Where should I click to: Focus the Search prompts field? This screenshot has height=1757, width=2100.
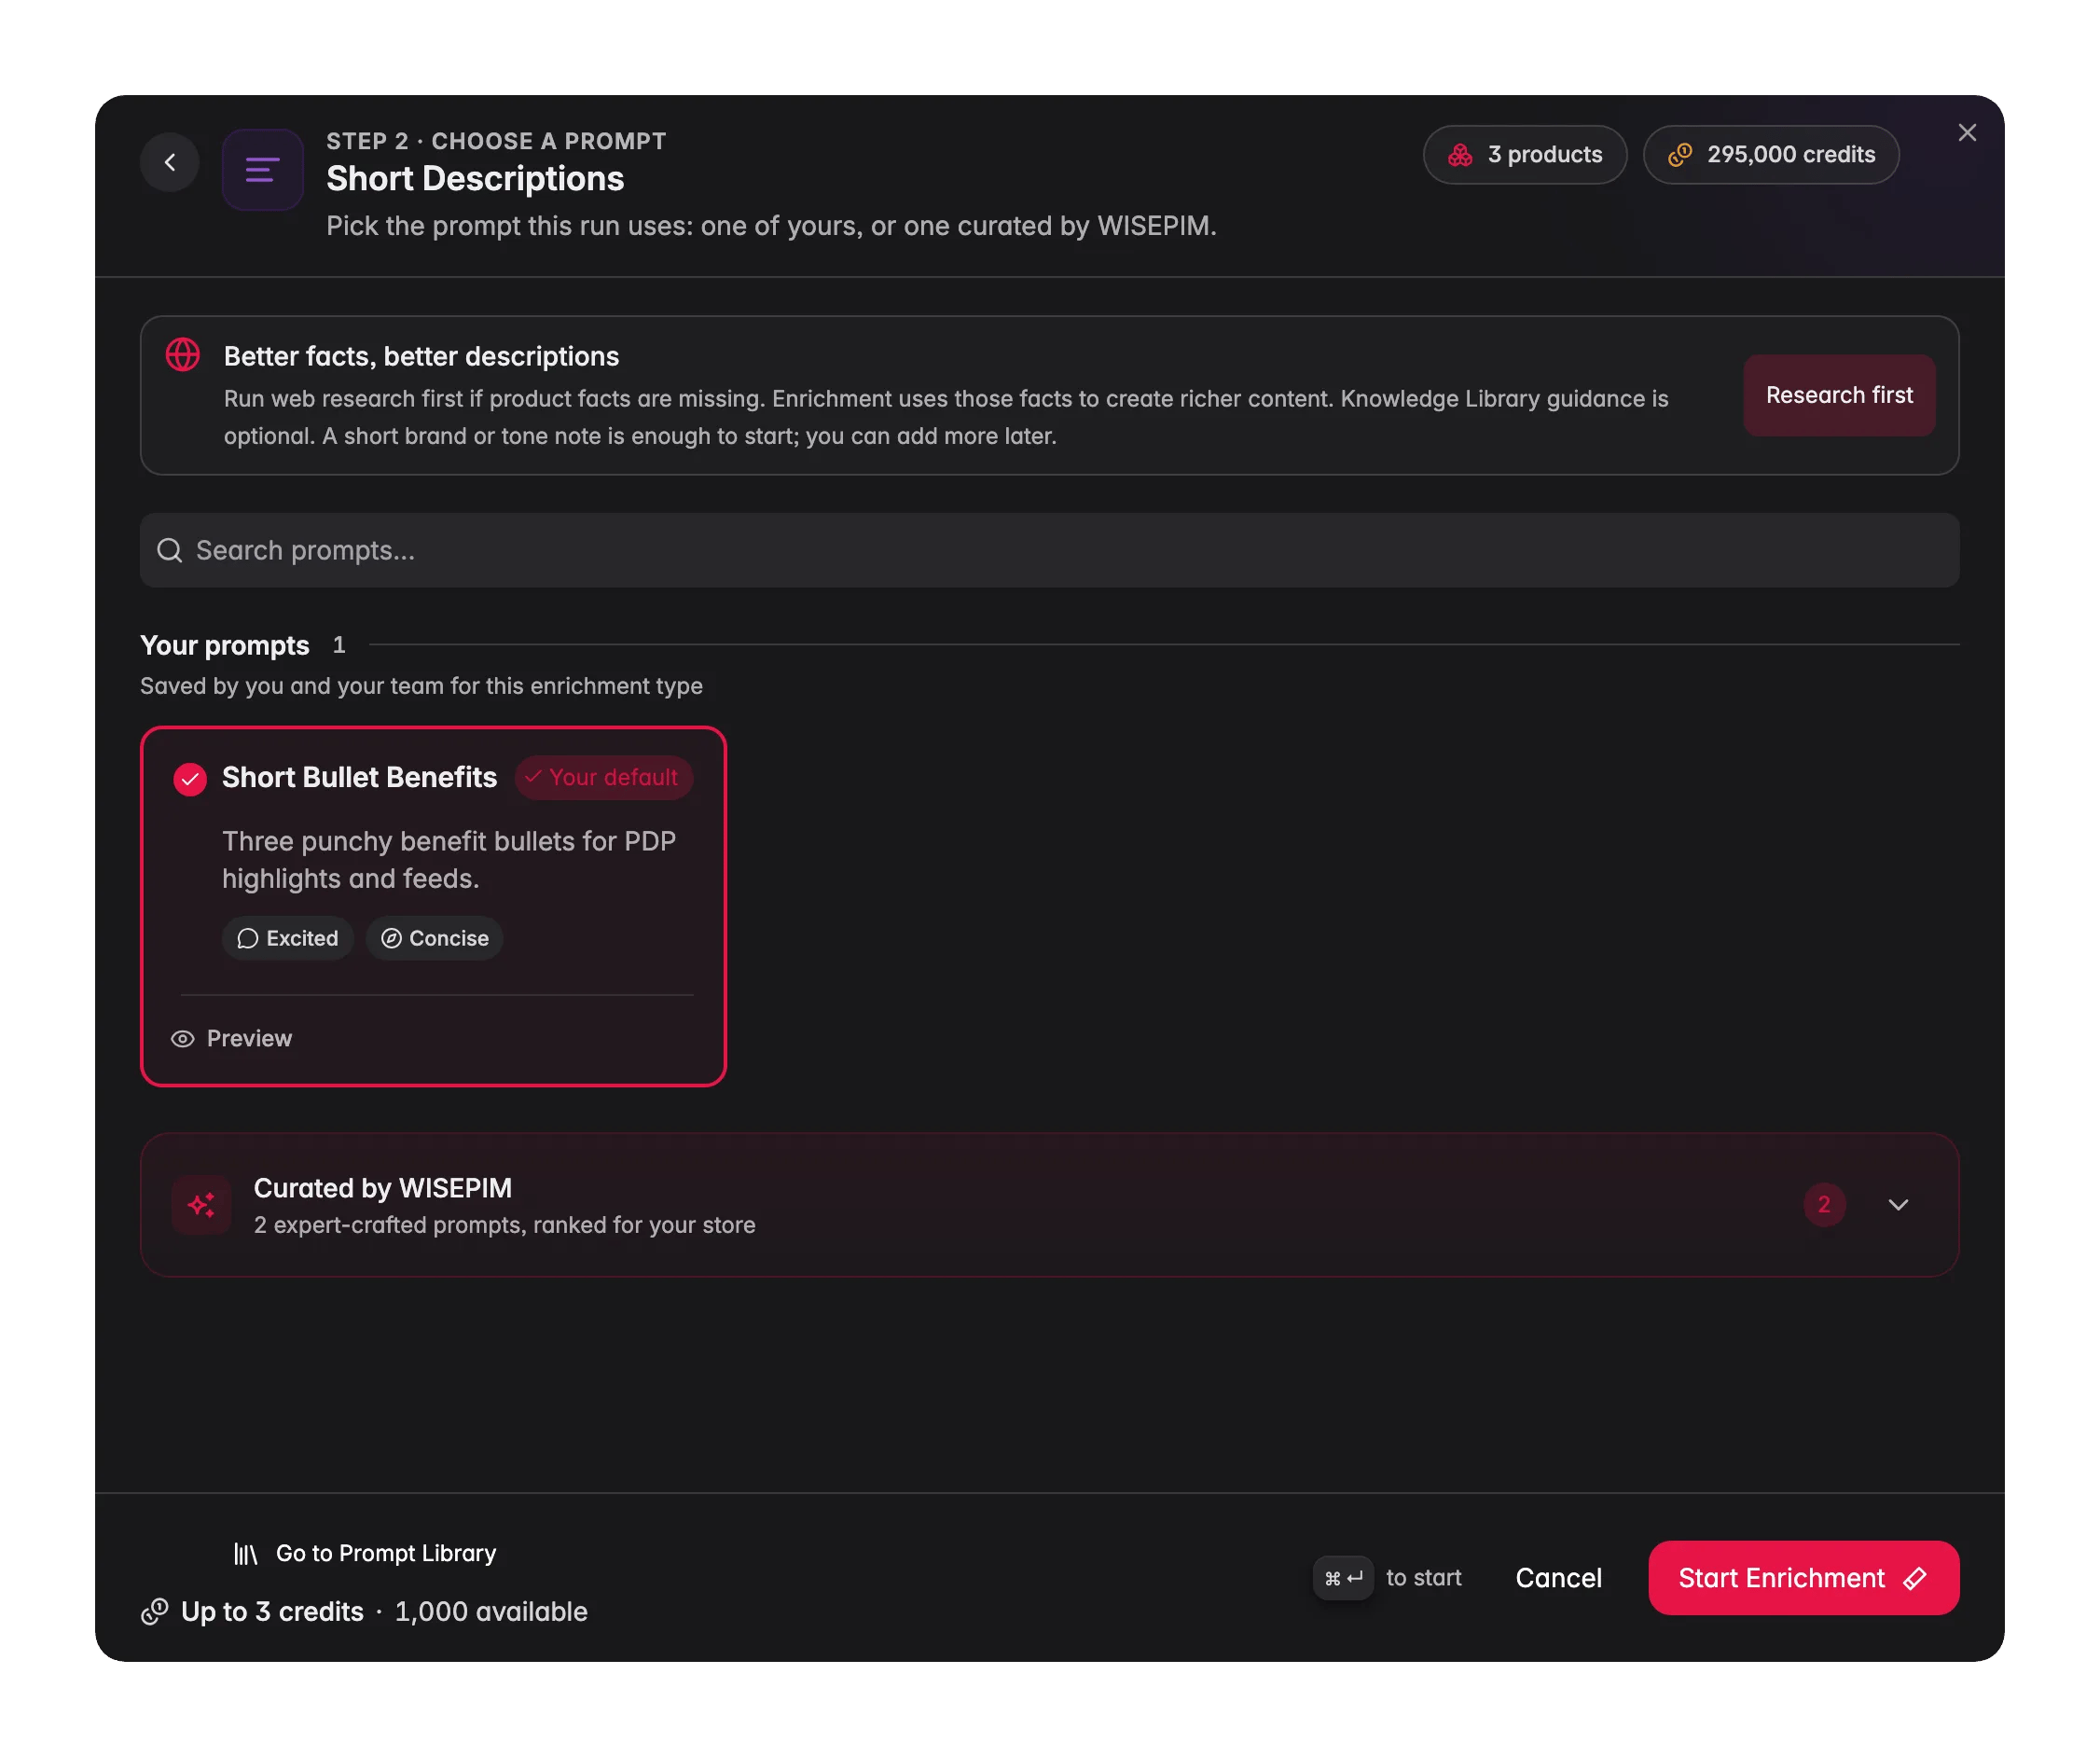[1049, 550]
